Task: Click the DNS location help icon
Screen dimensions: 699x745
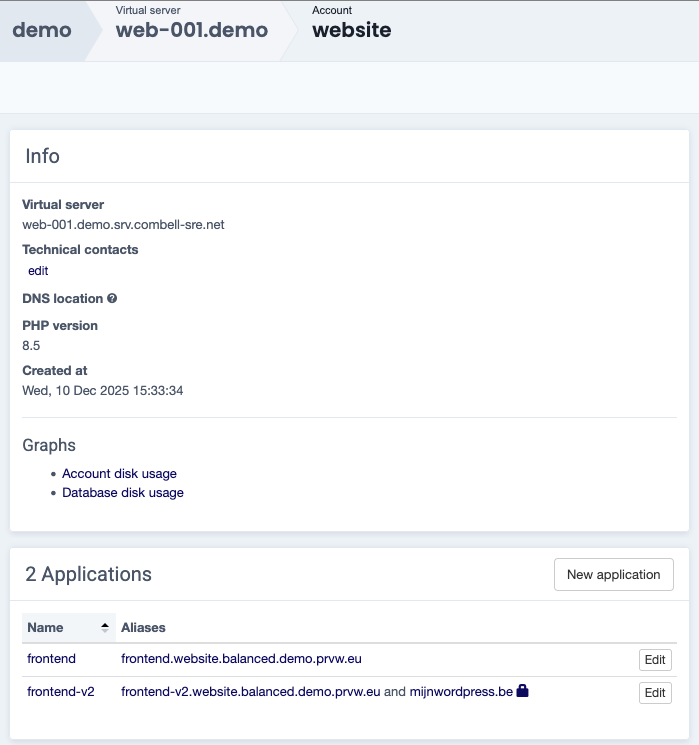Action: [112, 299]
